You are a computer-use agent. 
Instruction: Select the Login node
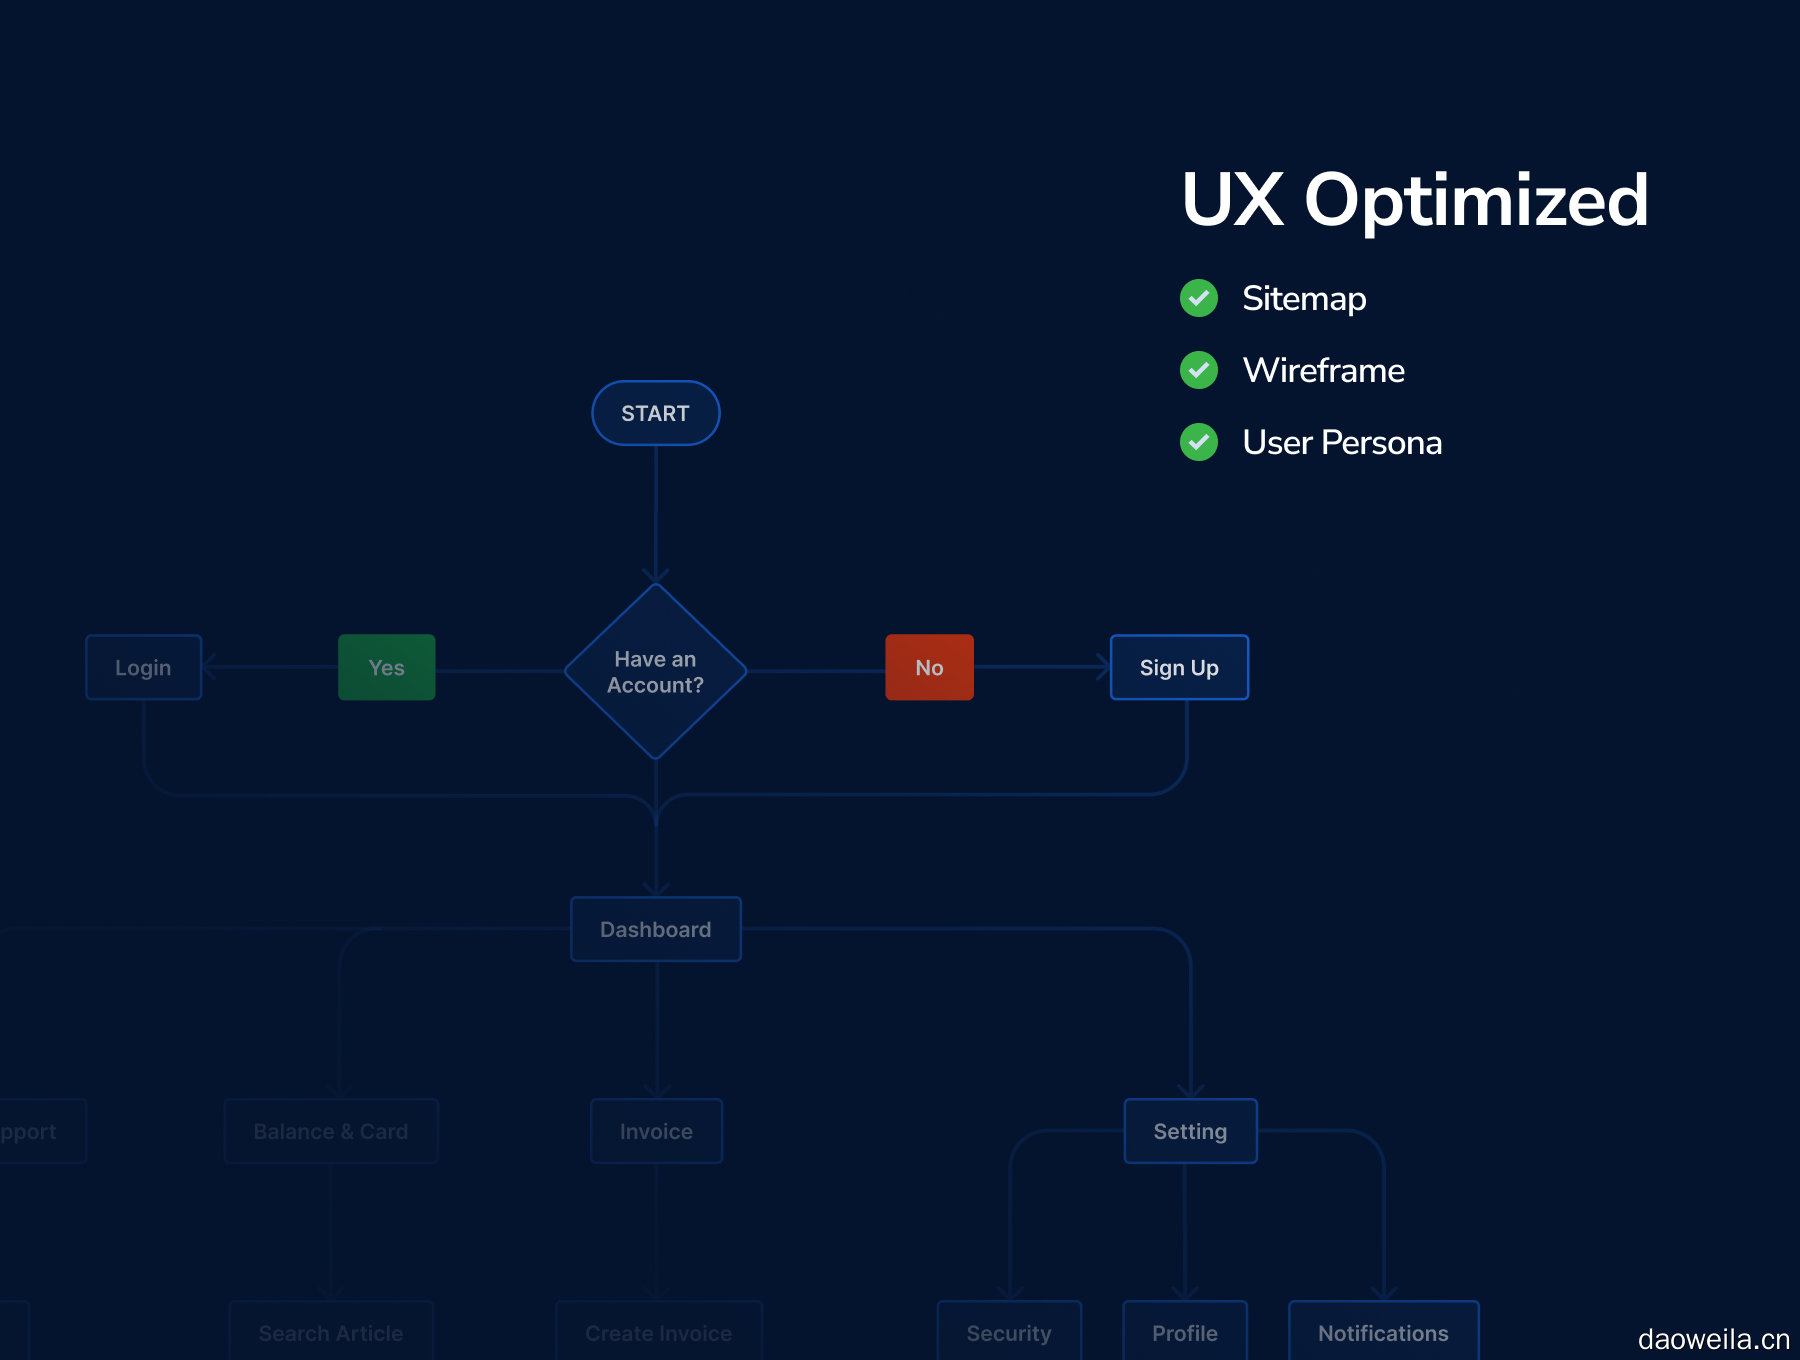pyautogui.click(x=143, y=667)
